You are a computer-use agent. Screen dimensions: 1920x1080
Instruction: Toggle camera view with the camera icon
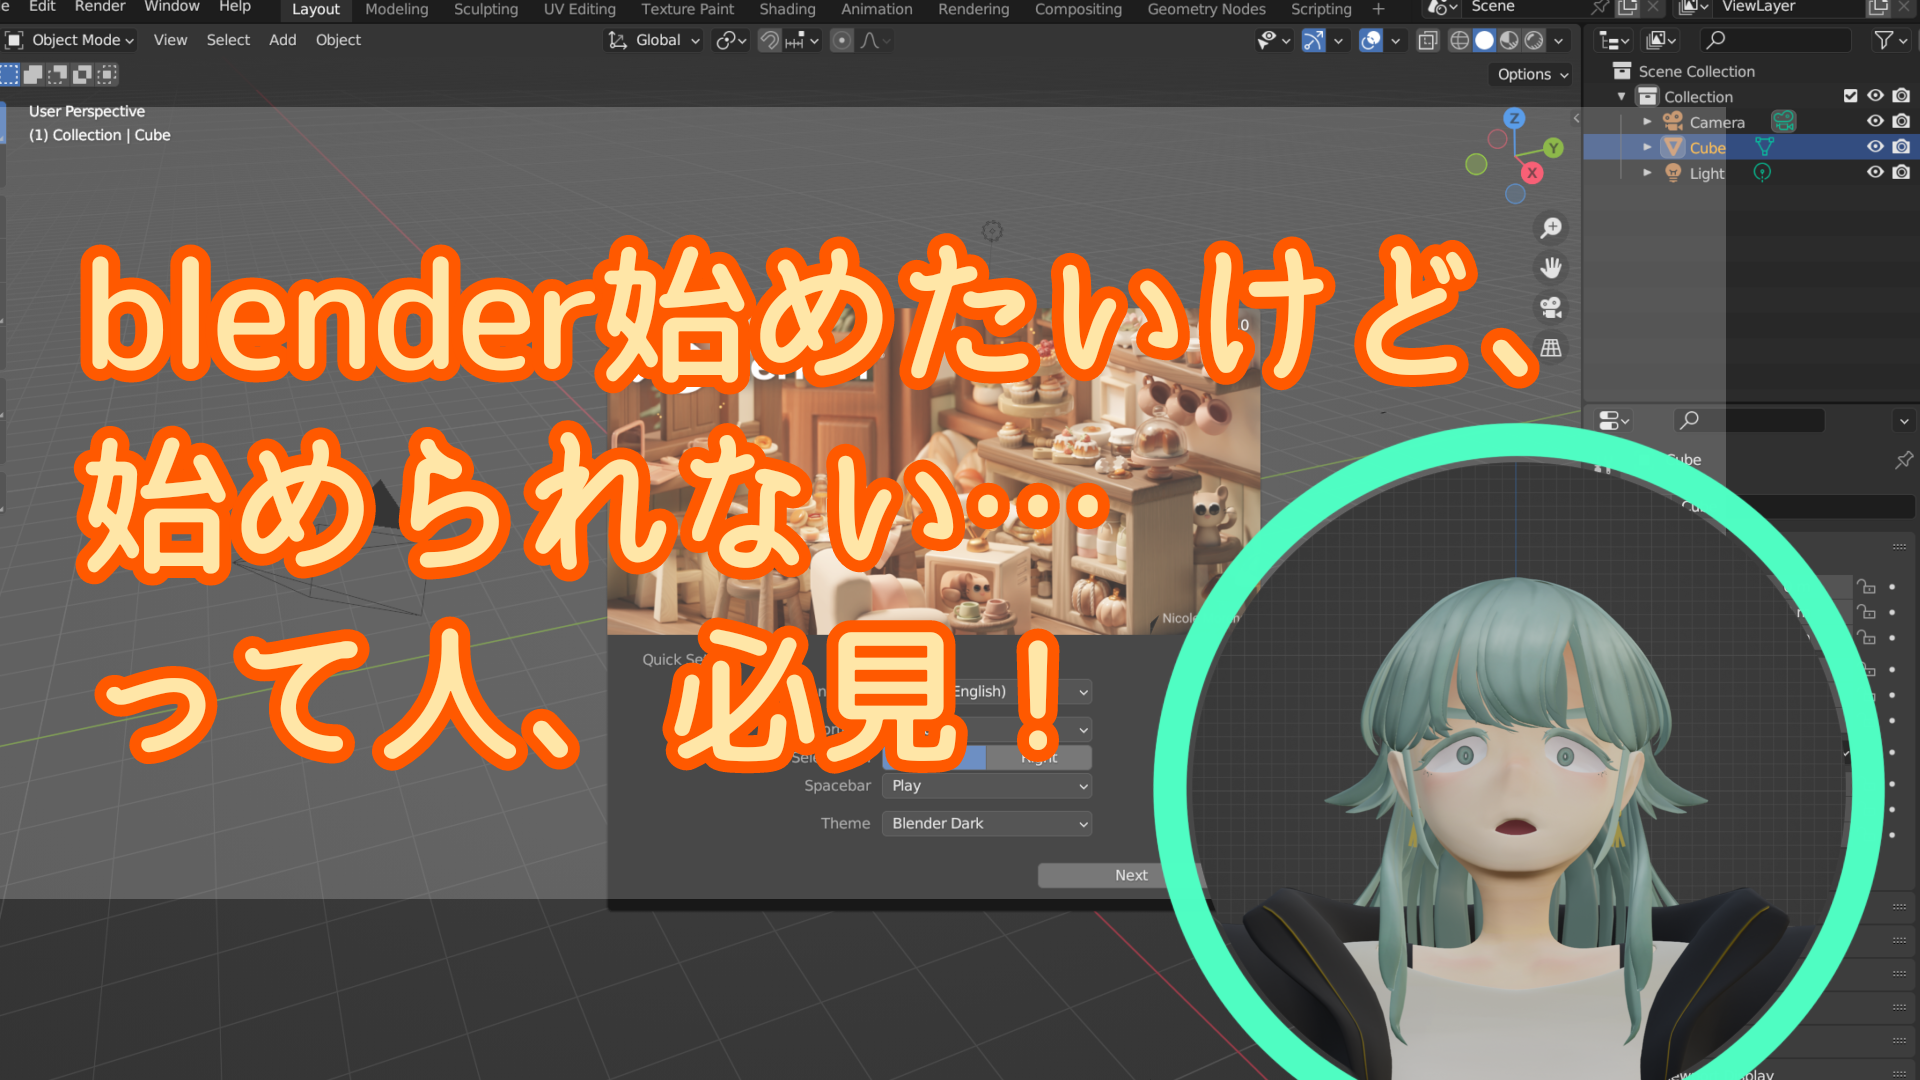pos(1551,308)
